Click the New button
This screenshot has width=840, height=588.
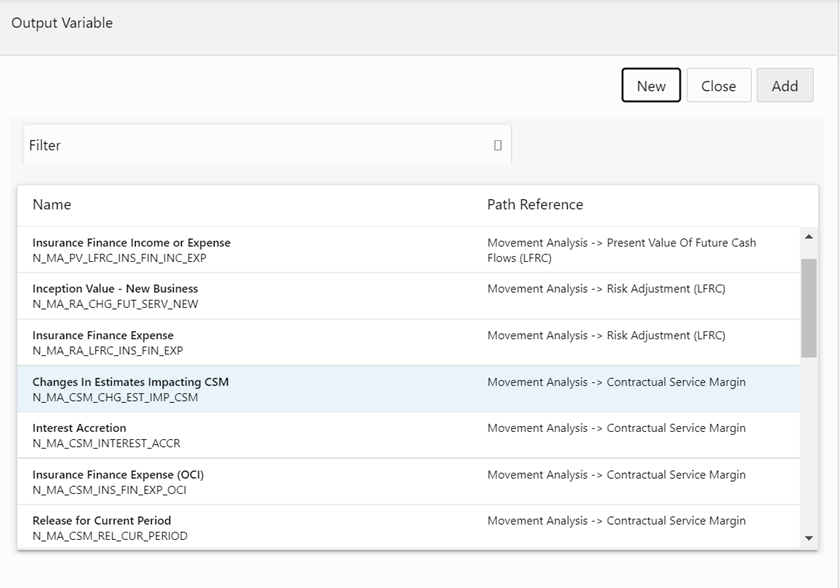(651, 86)
